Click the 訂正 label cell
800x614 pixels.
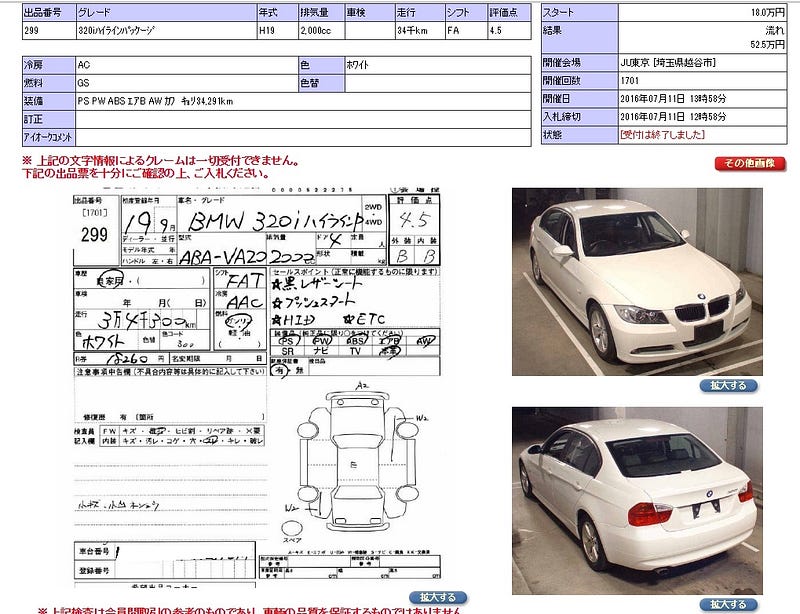click(x=49, y=119)
